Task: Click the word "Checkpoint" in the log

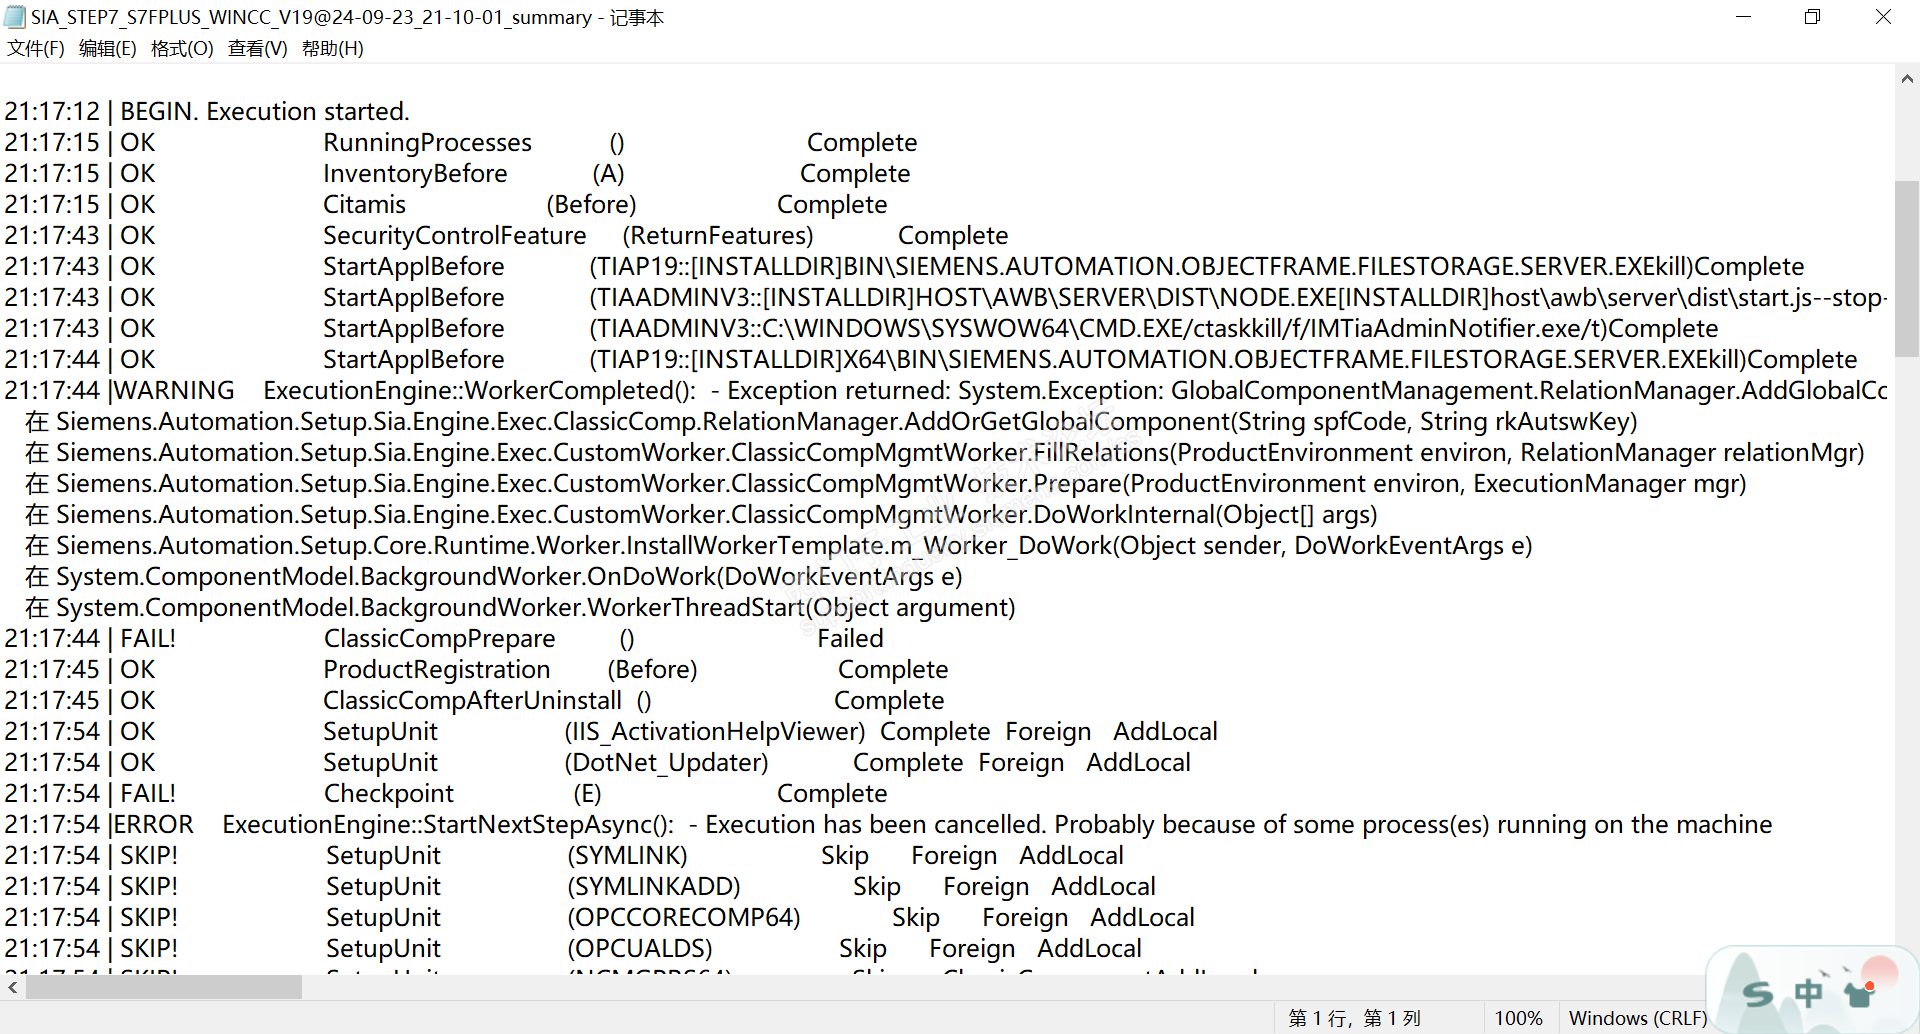Action: (389, 793)
